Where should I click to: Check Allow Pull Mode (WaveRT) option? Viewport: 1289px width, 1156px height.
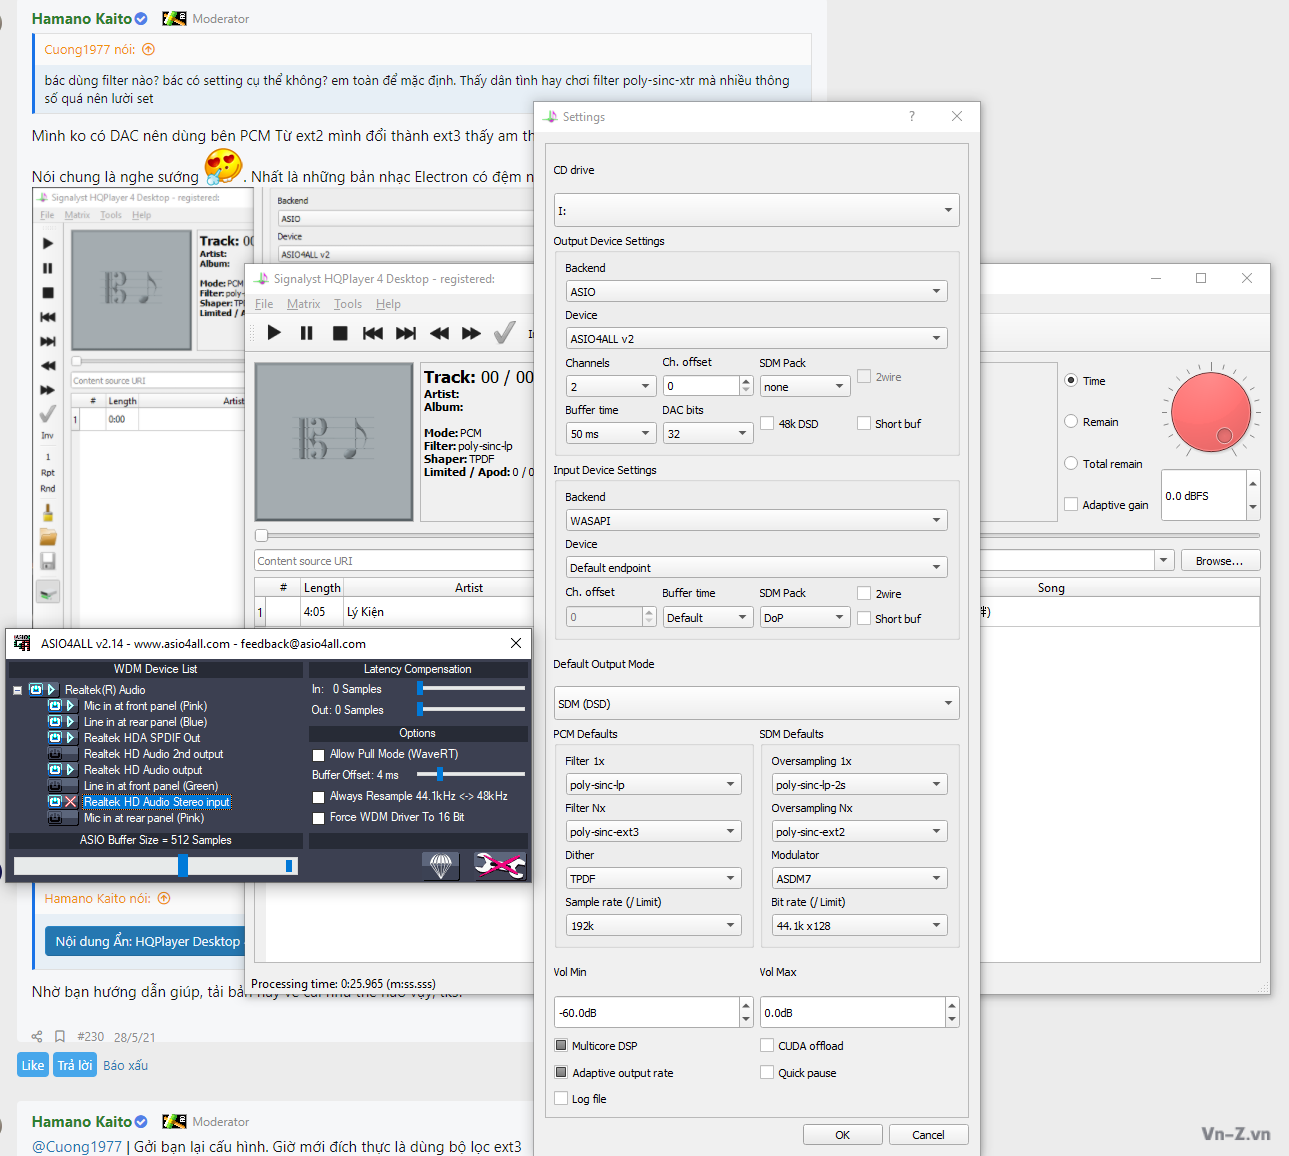click(x=319, y=755)
